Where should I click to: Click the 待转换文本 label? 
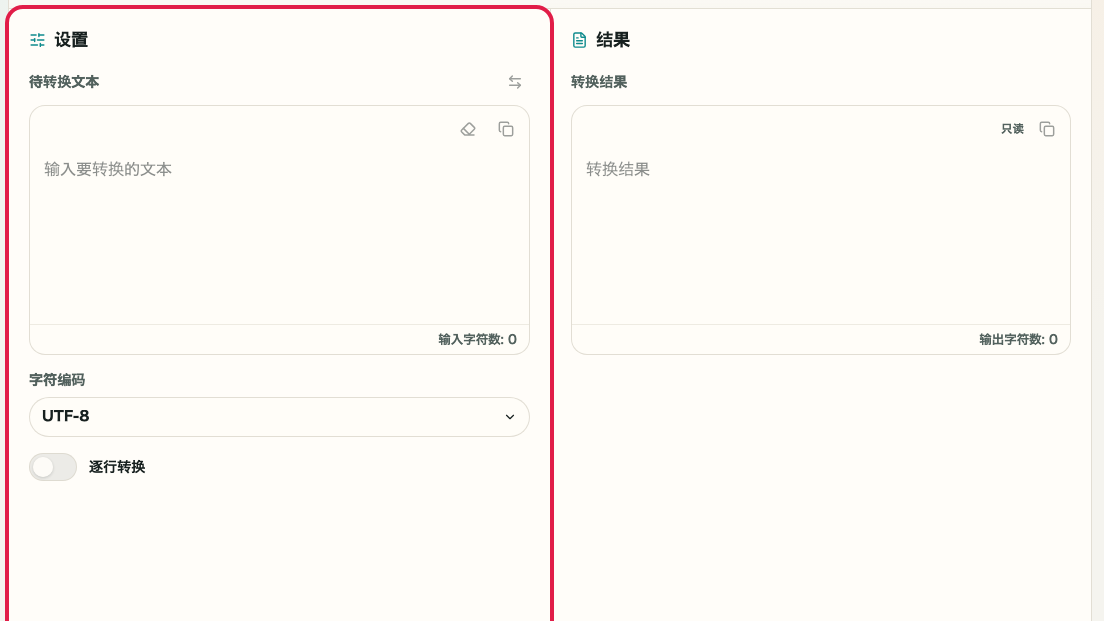click(64, 82)
